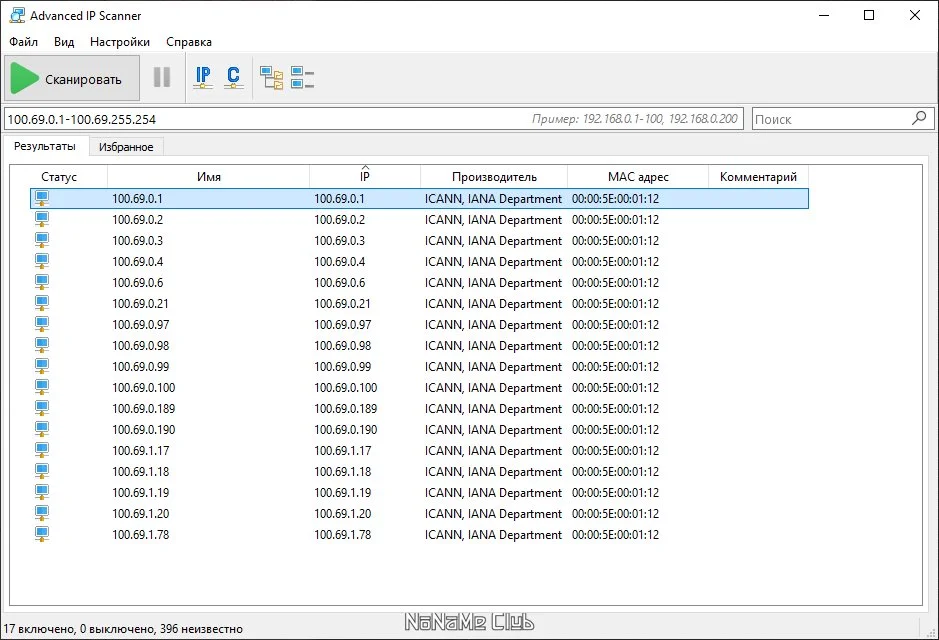Click MAC address in 100.69.0.6 row
939x640 pixels.
[x=615, y=283]
